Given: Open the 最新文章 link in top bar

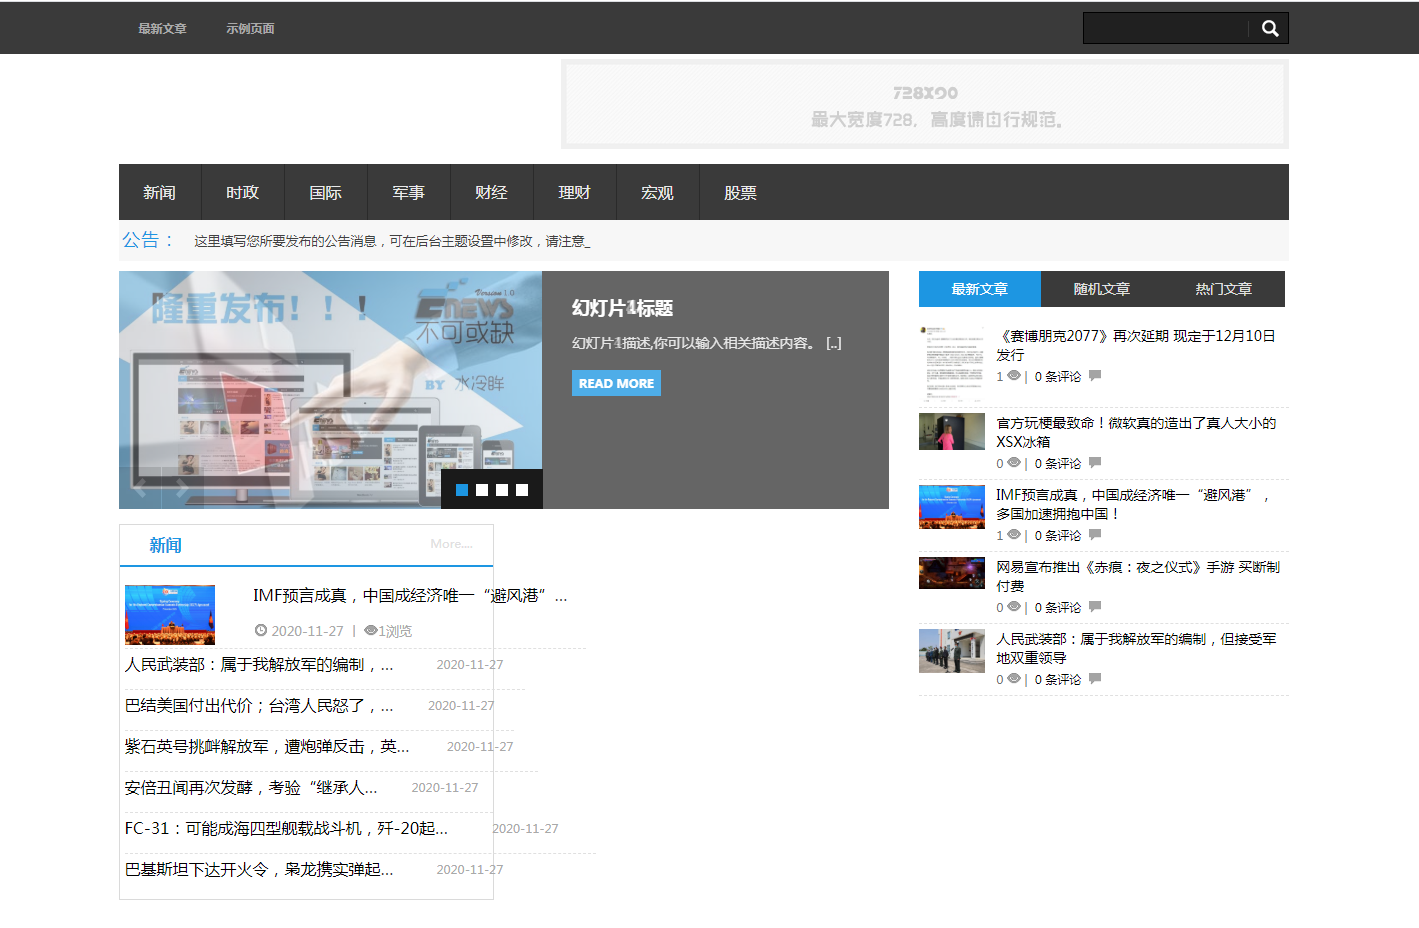Looking at the screenshot, I should tap(162, 29).
